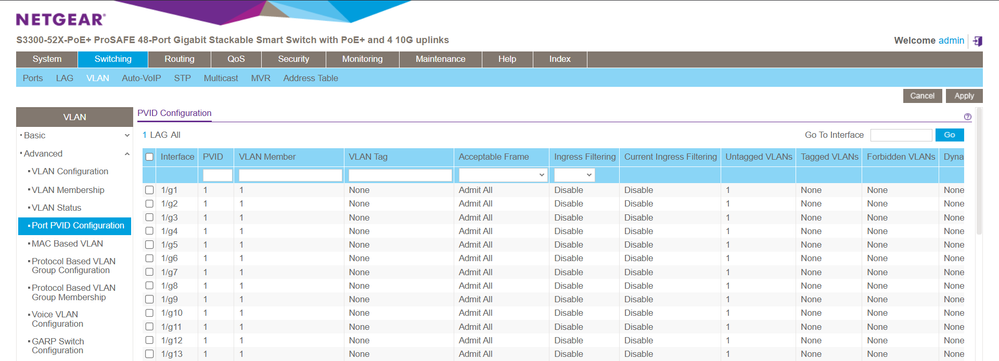Click the admin user link
The height and width of the screenshot is (361, 999).
(x=951, y=41)
